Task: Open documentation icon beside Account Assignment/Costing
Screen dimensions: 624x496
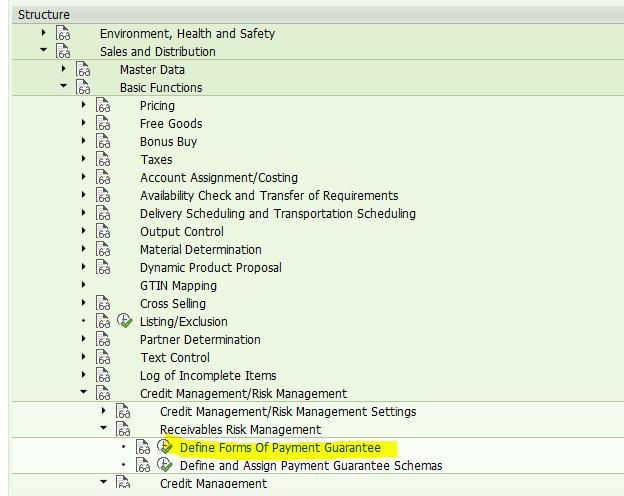Action: click(x=103, y=178)
